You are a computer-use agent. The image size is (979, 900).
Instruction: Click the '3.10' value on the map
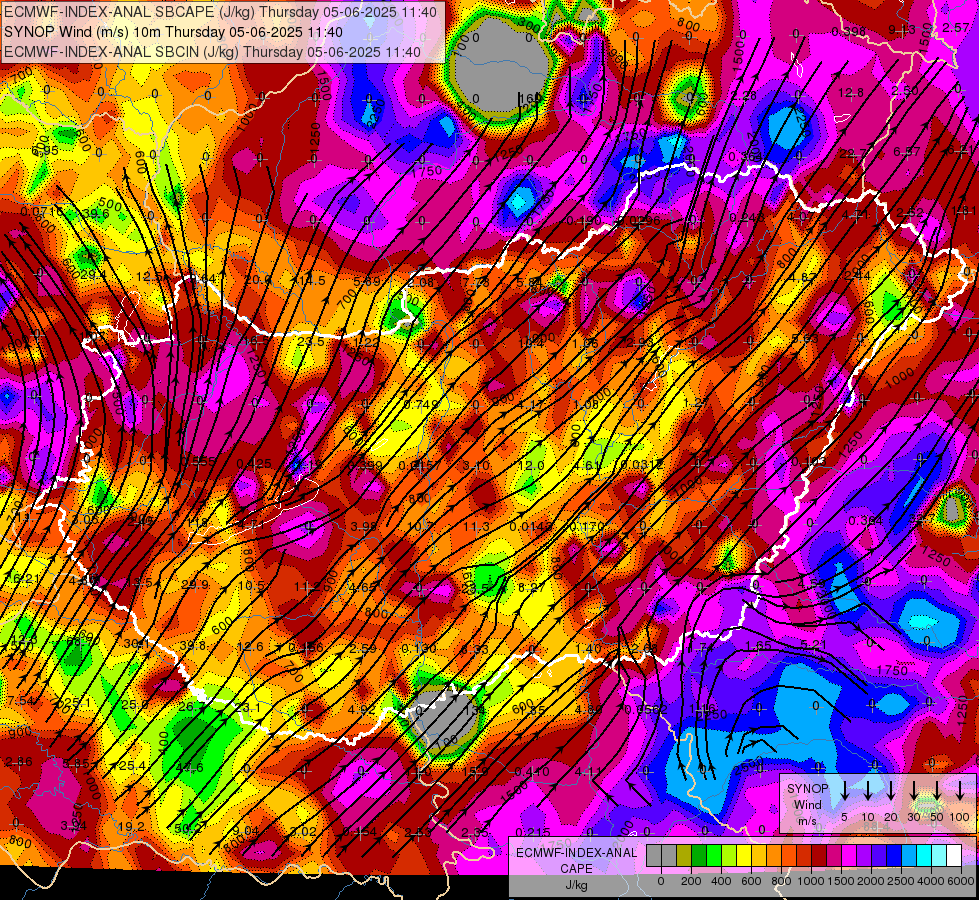476,465
